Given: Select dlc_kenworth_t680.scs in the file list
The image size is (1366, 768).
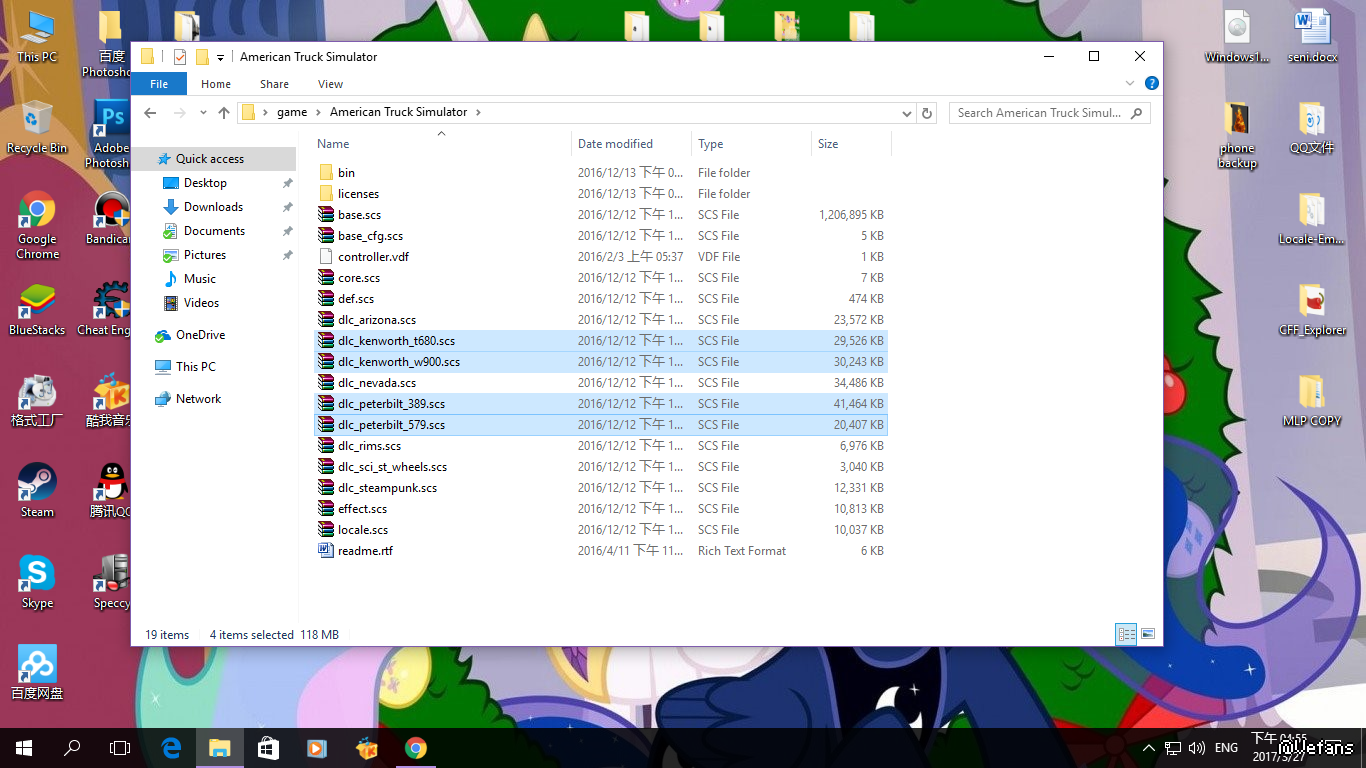Looking at the screenshot, I should [x=601, y=341].
